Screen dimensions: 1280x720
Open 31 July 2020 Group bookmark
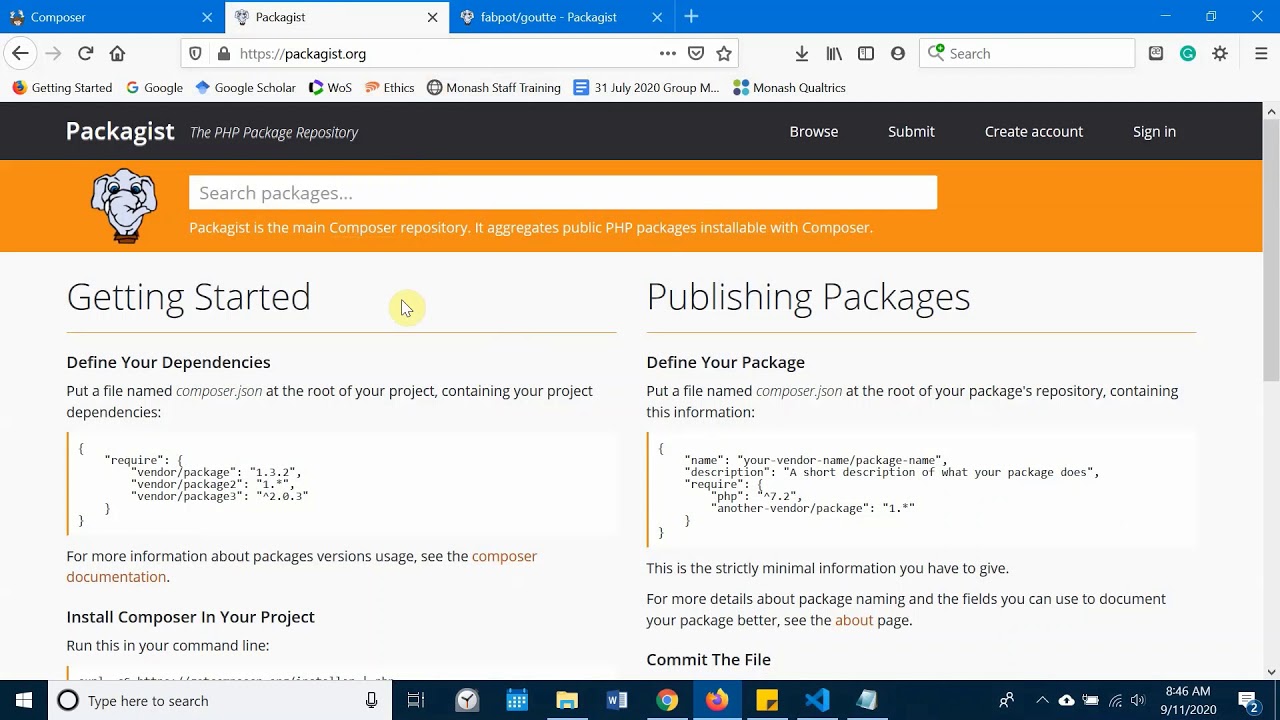tap(647, 88)
